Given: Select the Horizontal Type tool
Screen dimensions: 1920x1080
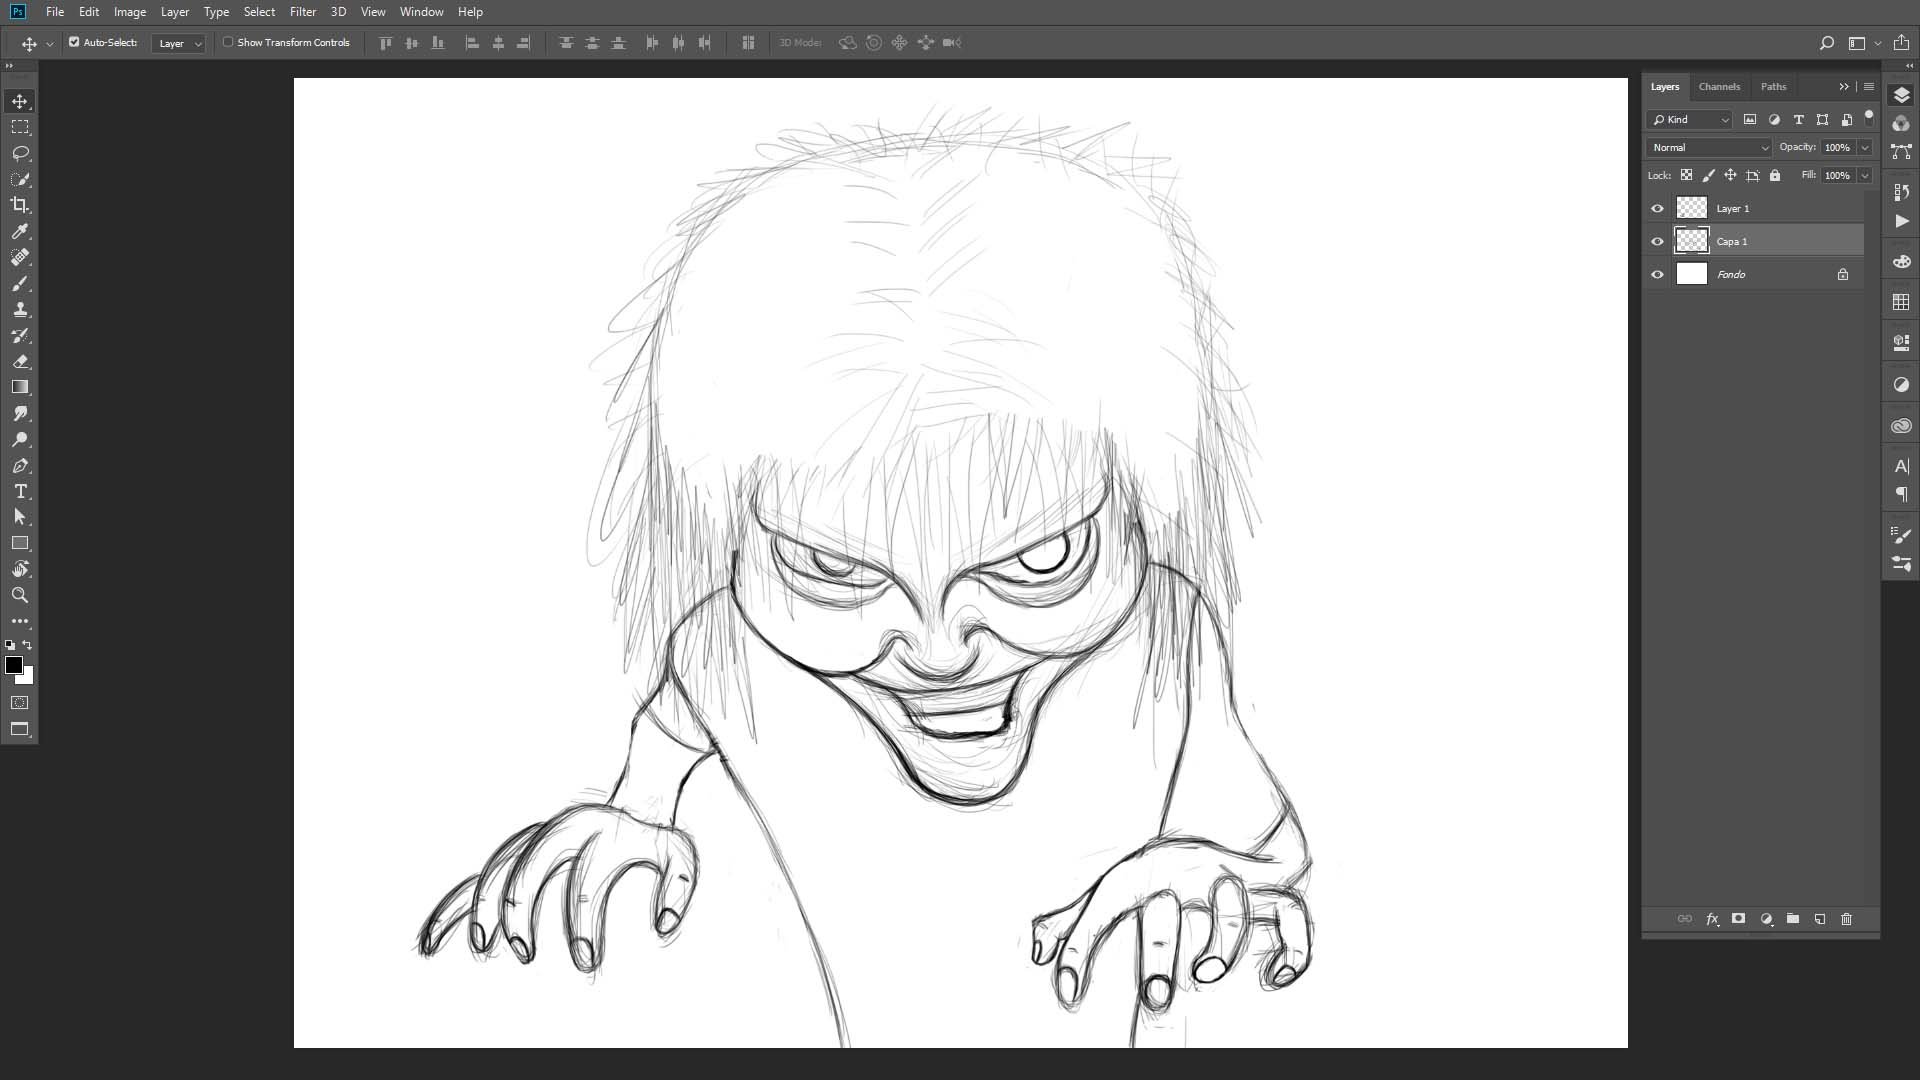Looking at the screenshot, I should (x=20, y=491).
